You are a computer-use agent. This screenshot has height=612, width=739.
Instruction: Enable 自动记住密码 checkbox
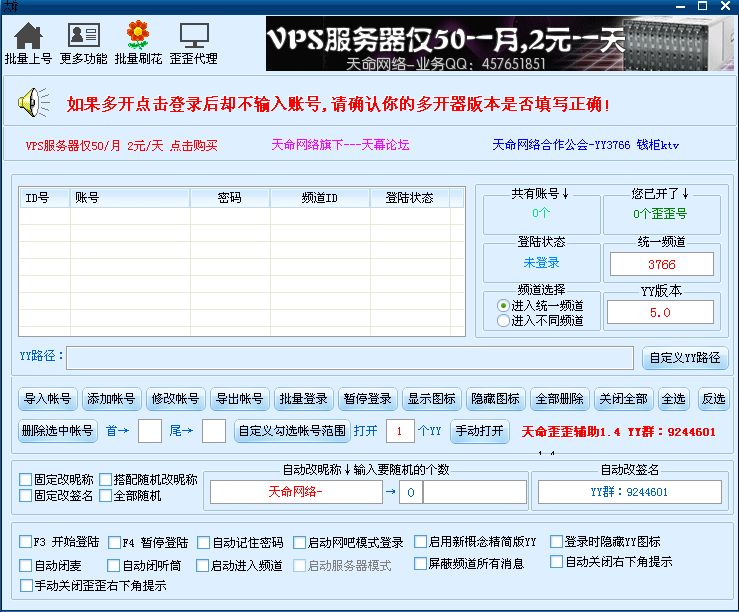click(204, 543)
